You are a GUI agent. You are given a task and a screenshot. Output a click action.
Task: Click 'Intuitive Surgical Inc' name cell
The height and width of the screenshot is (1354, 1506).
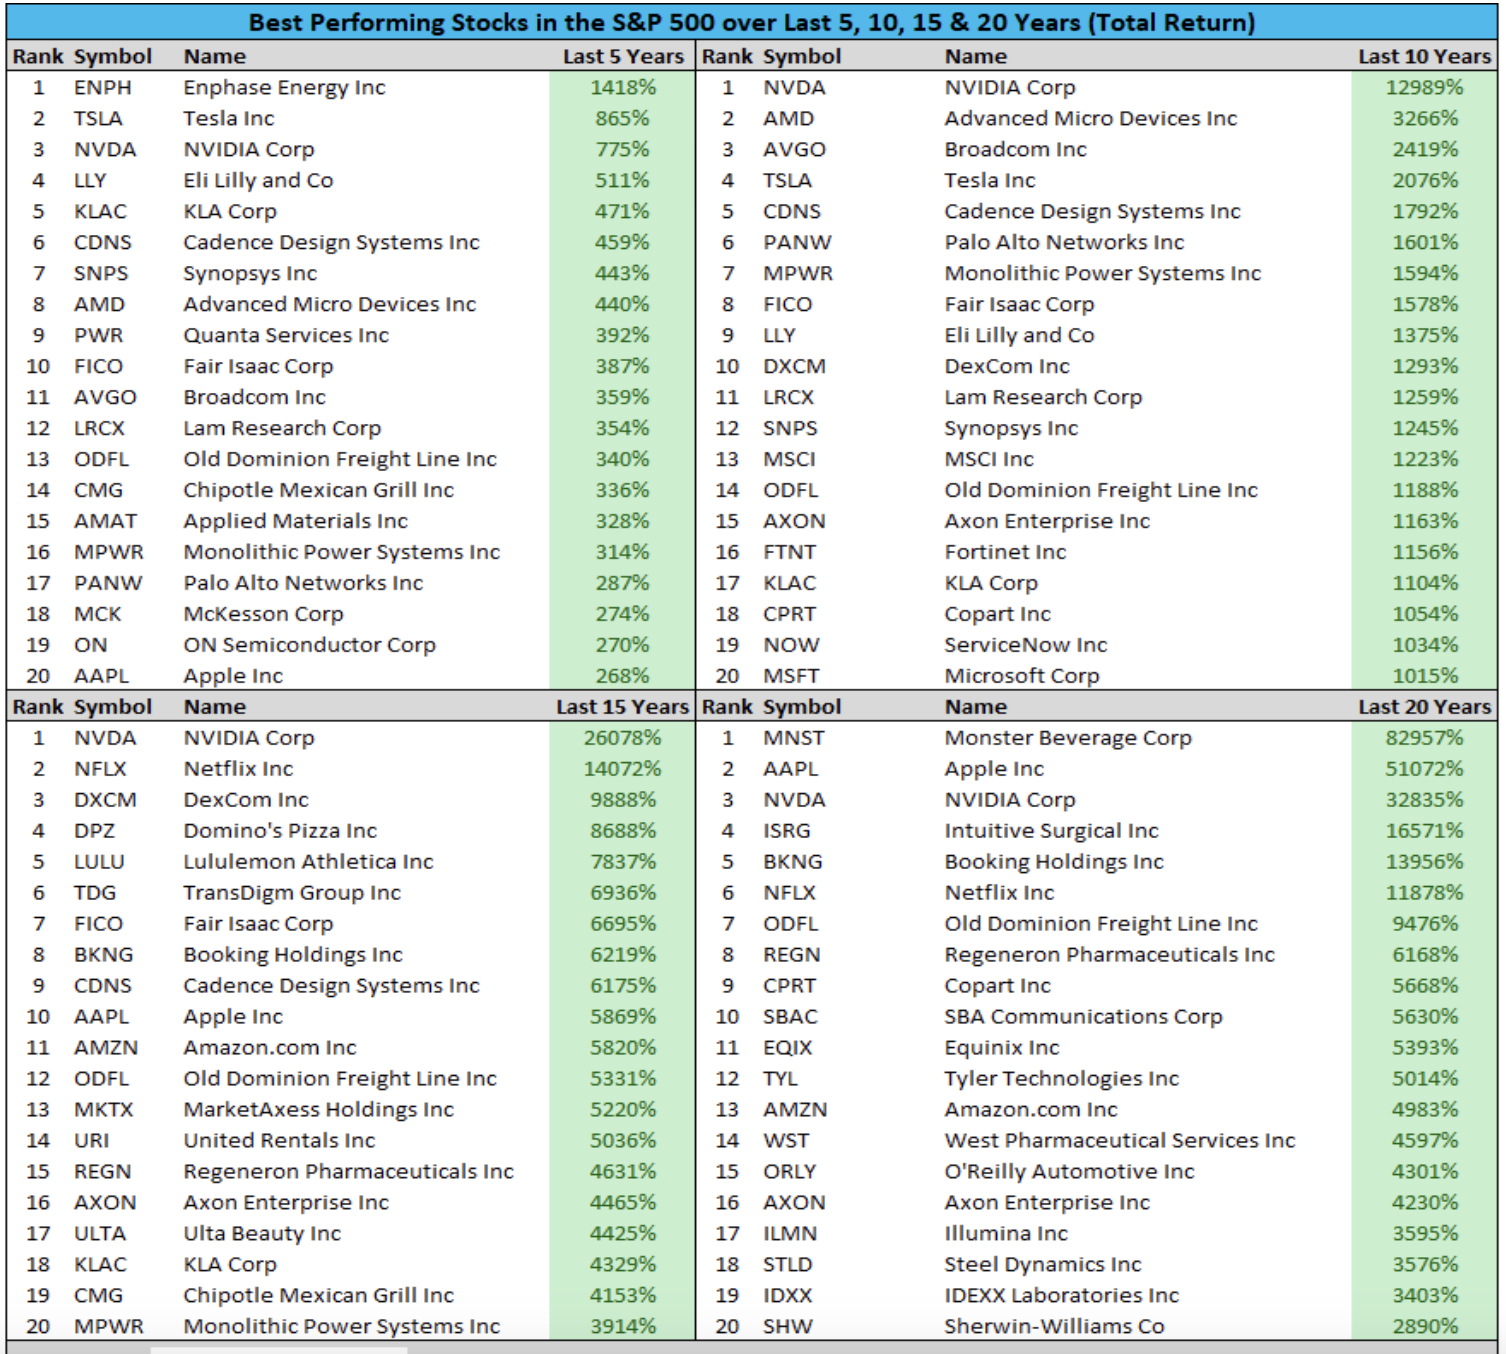click(1051, 830)
